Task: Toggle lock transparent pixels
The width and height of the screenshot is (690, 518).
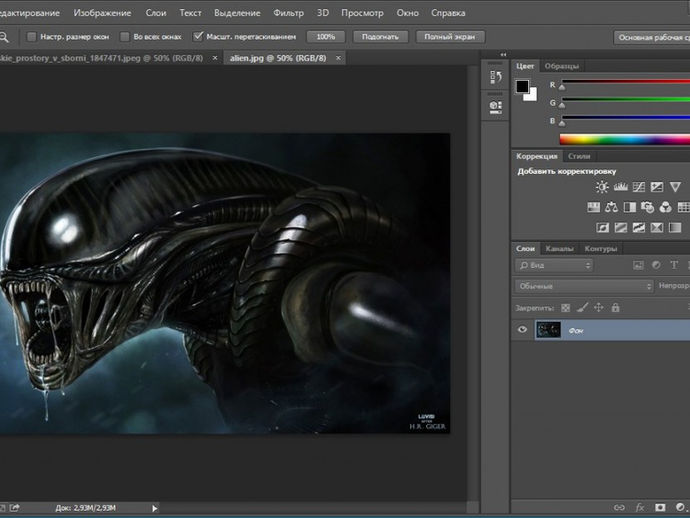Action: [565, 308]
